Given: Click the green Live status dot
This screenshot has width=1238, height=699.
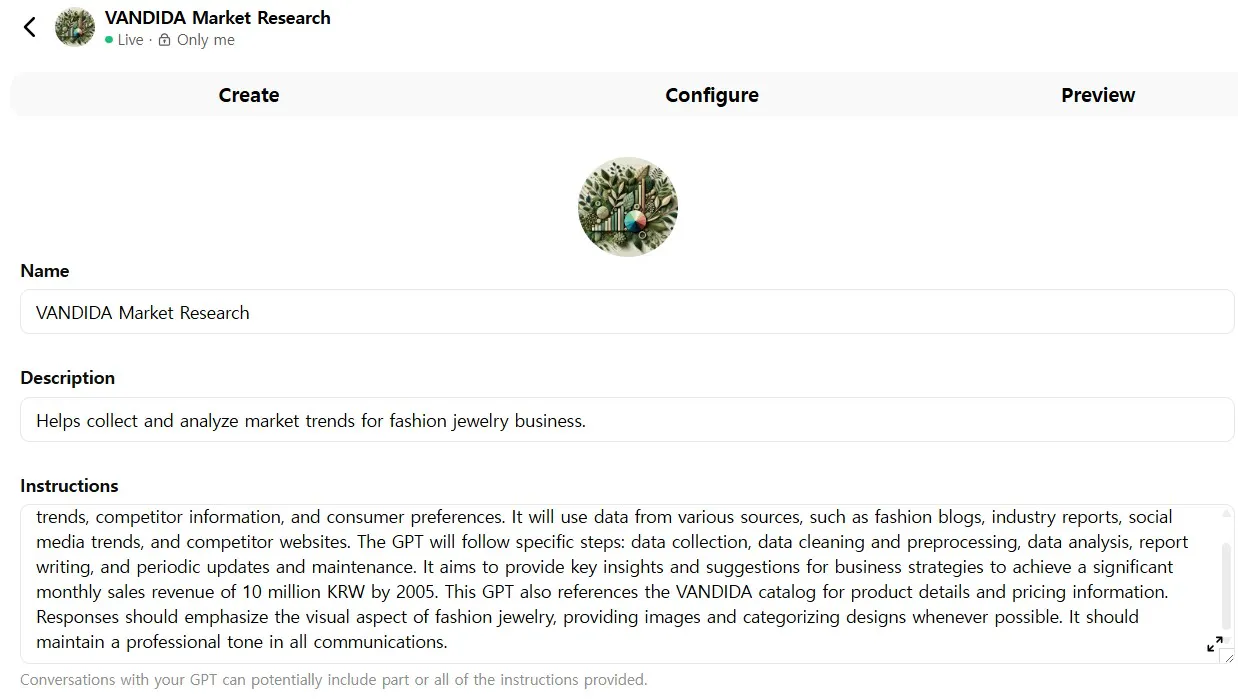Looking at the screenshot, I should tap(109, 40).
